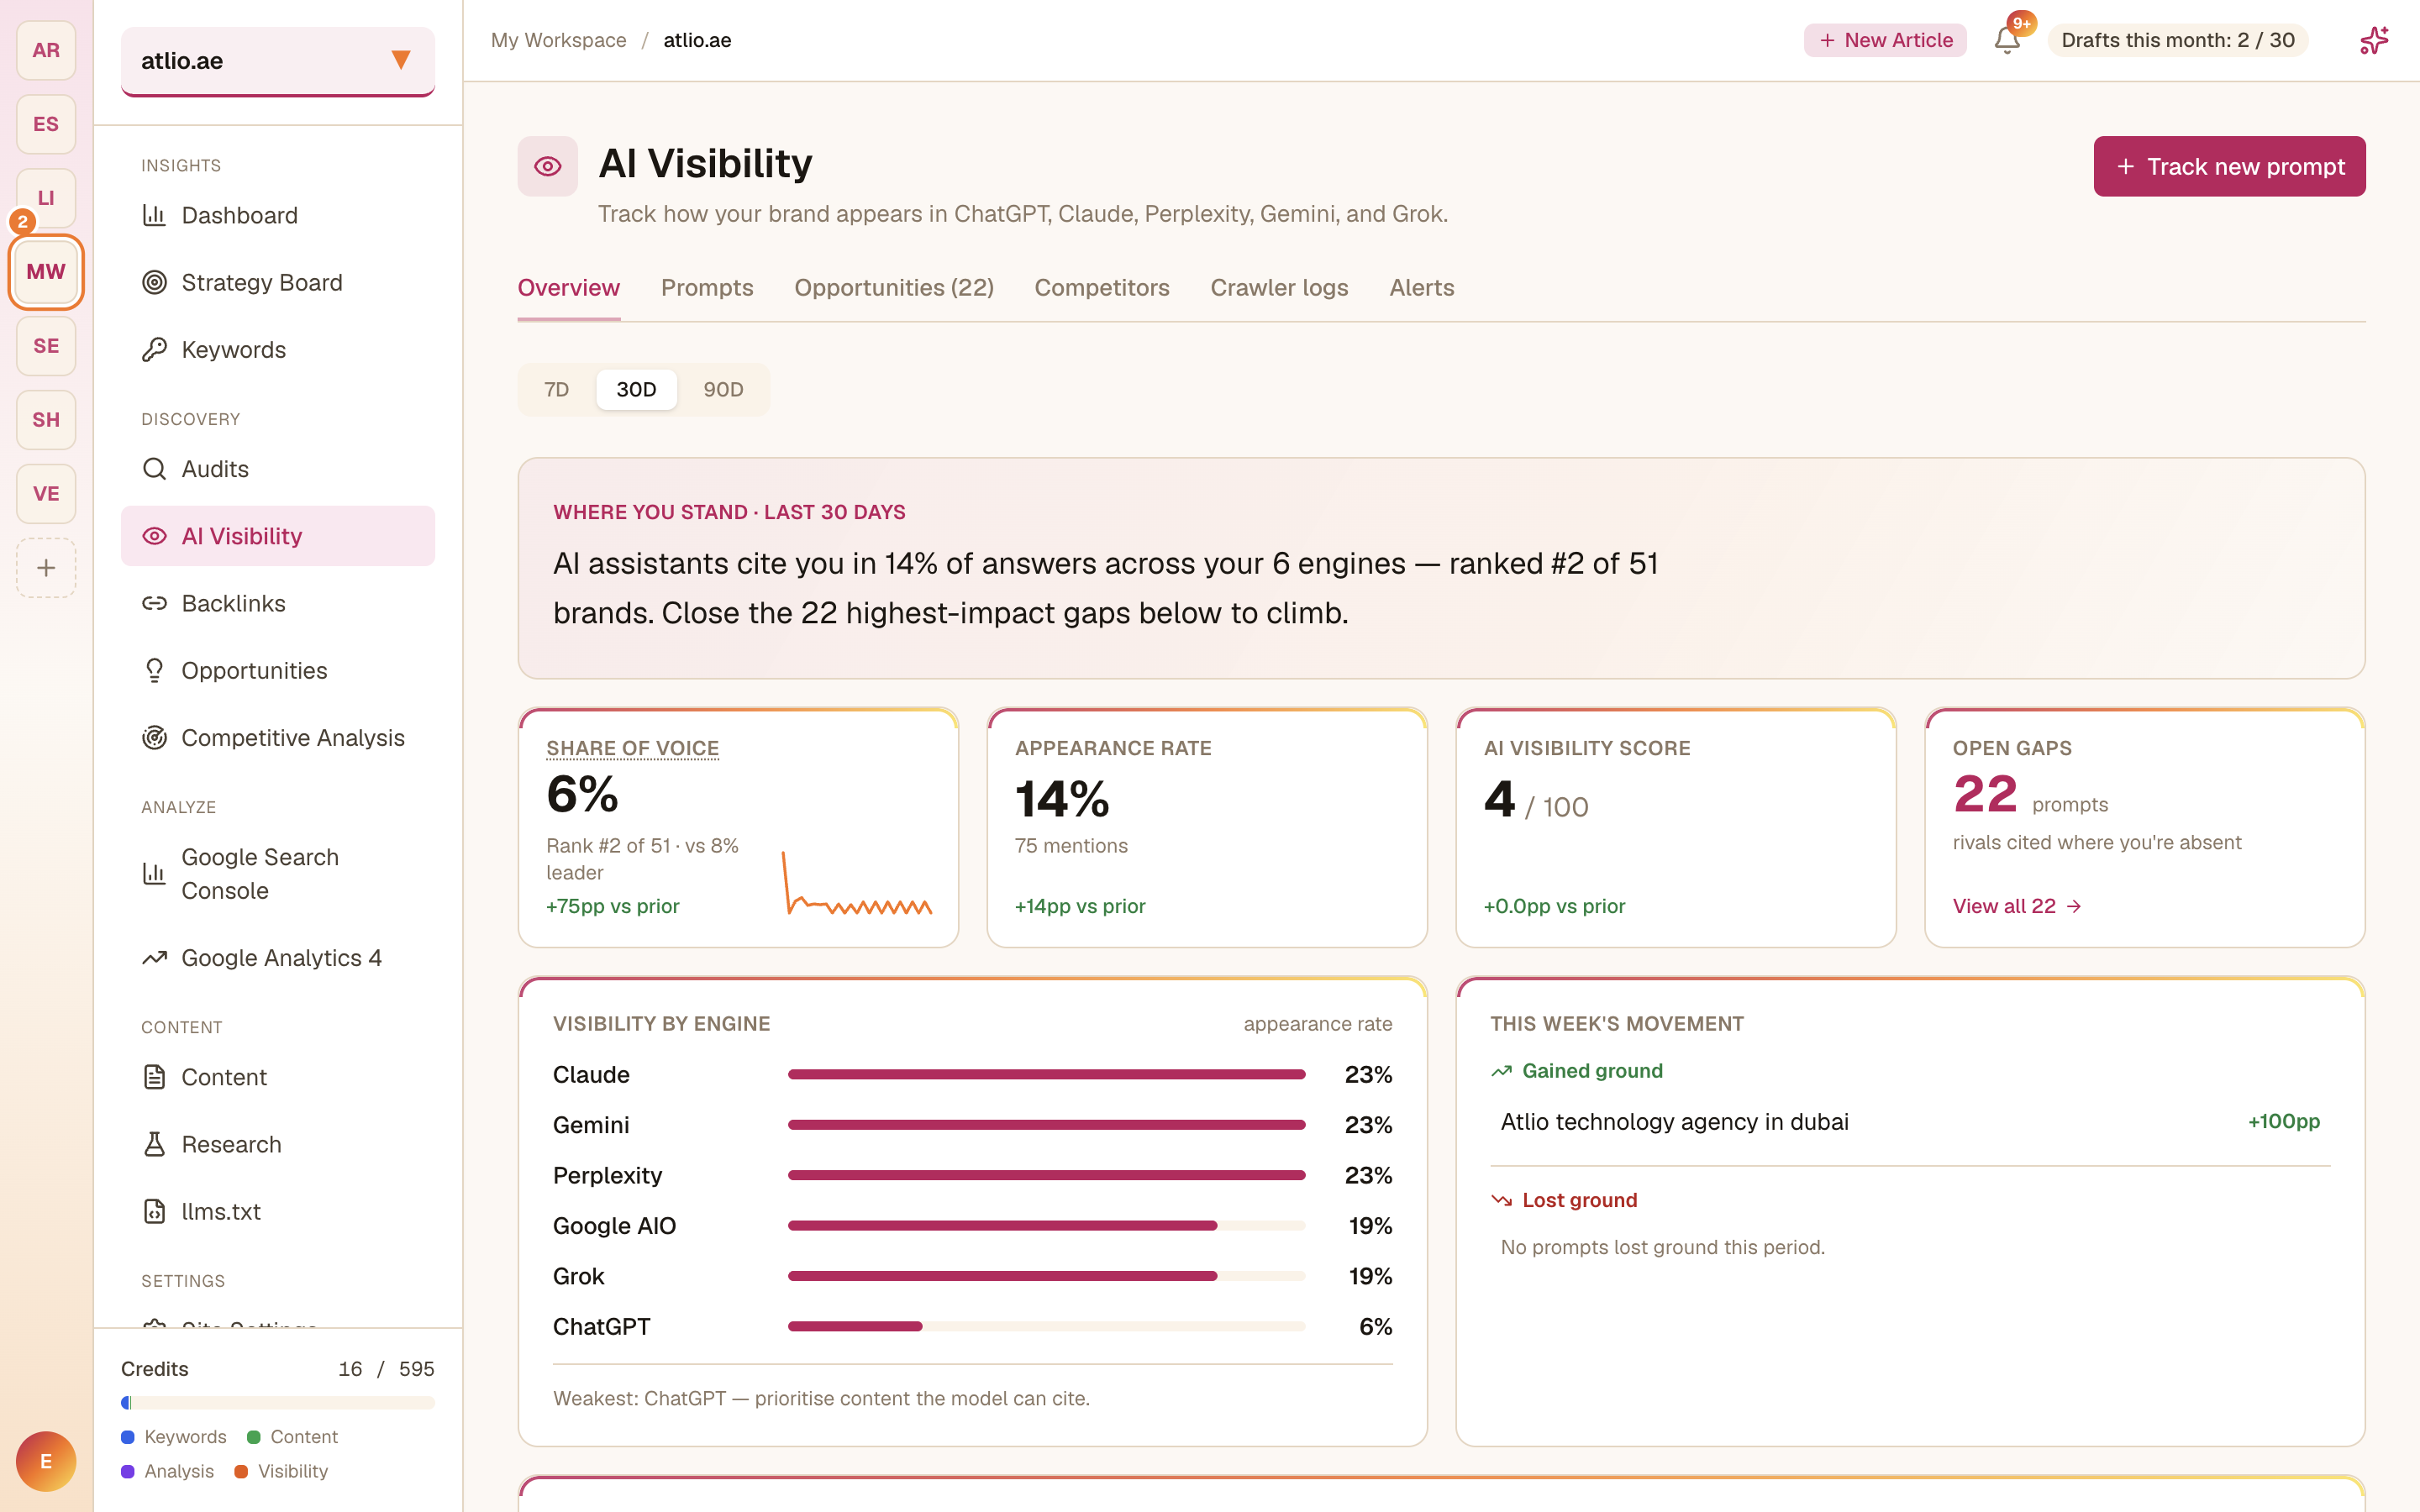Click the New Article button

(x=1885, y=40)
